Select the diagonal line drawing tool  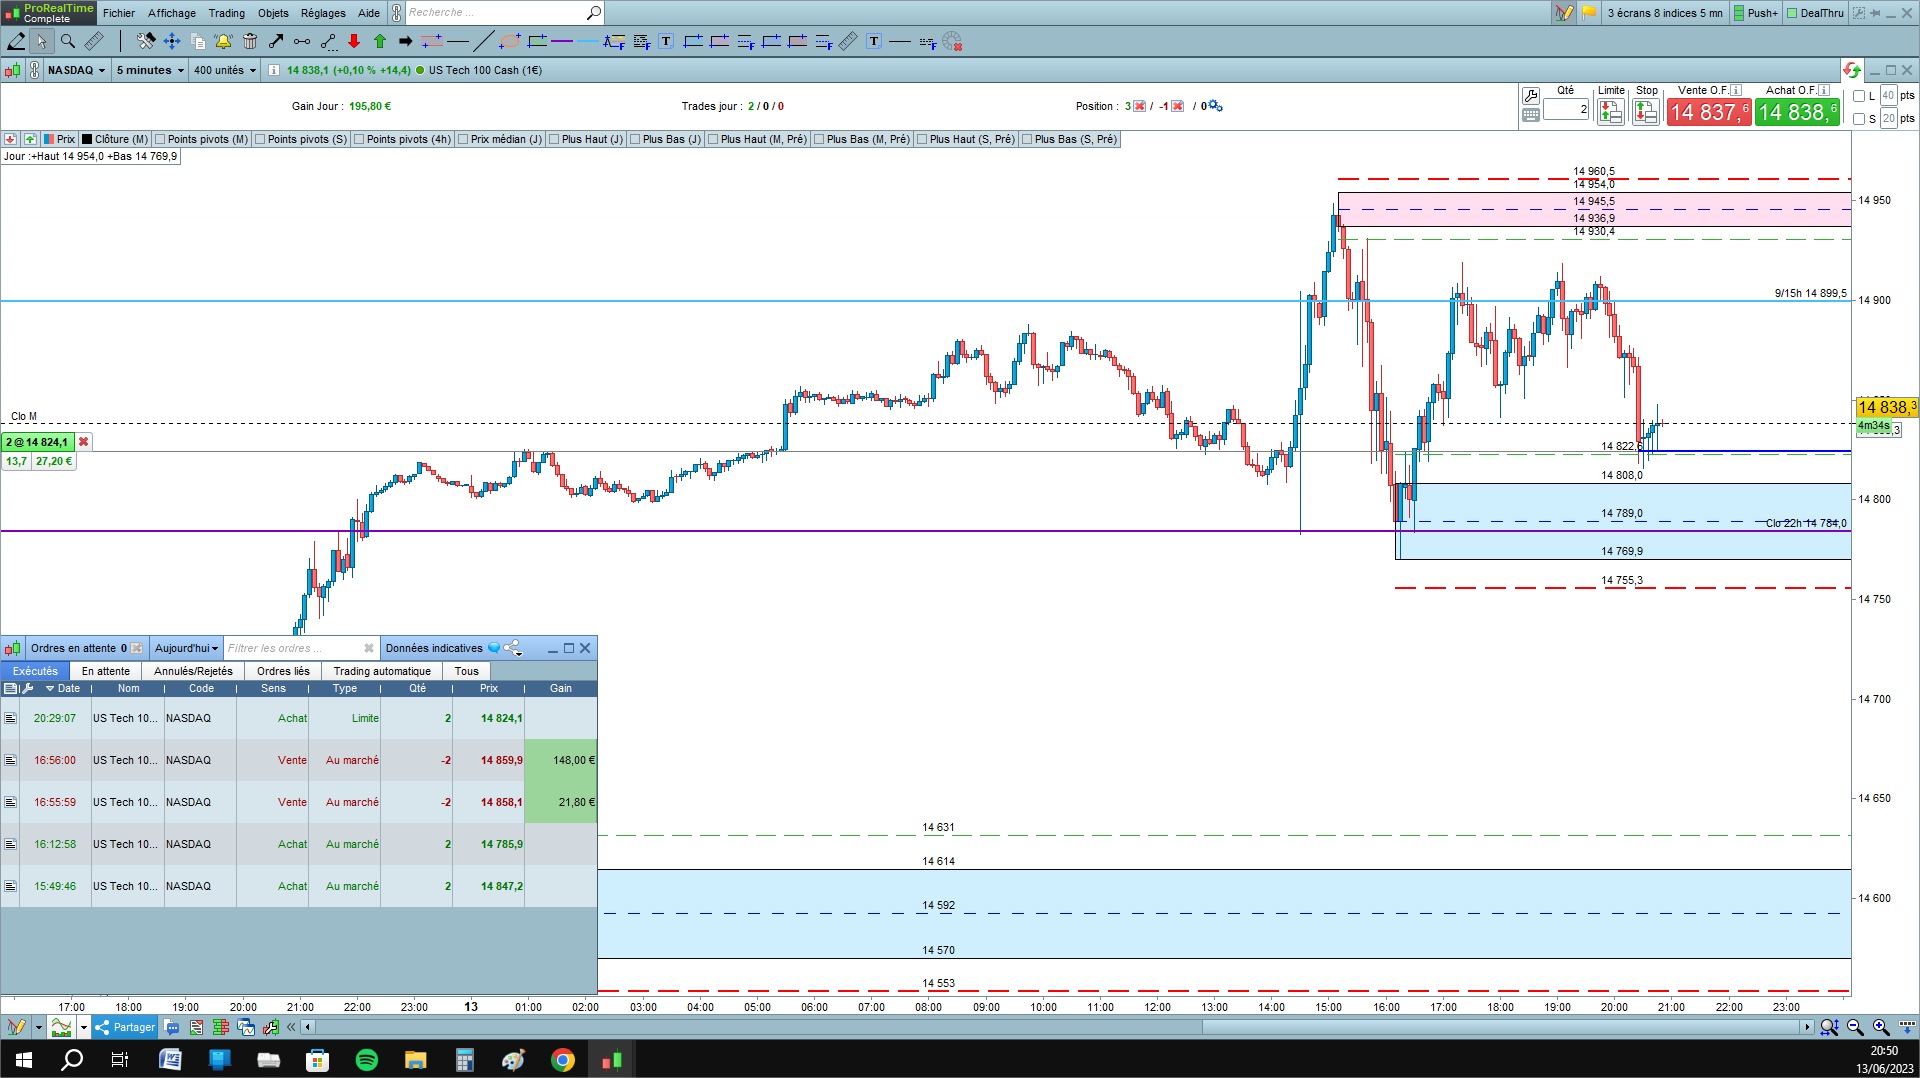[x=483, y=41]
